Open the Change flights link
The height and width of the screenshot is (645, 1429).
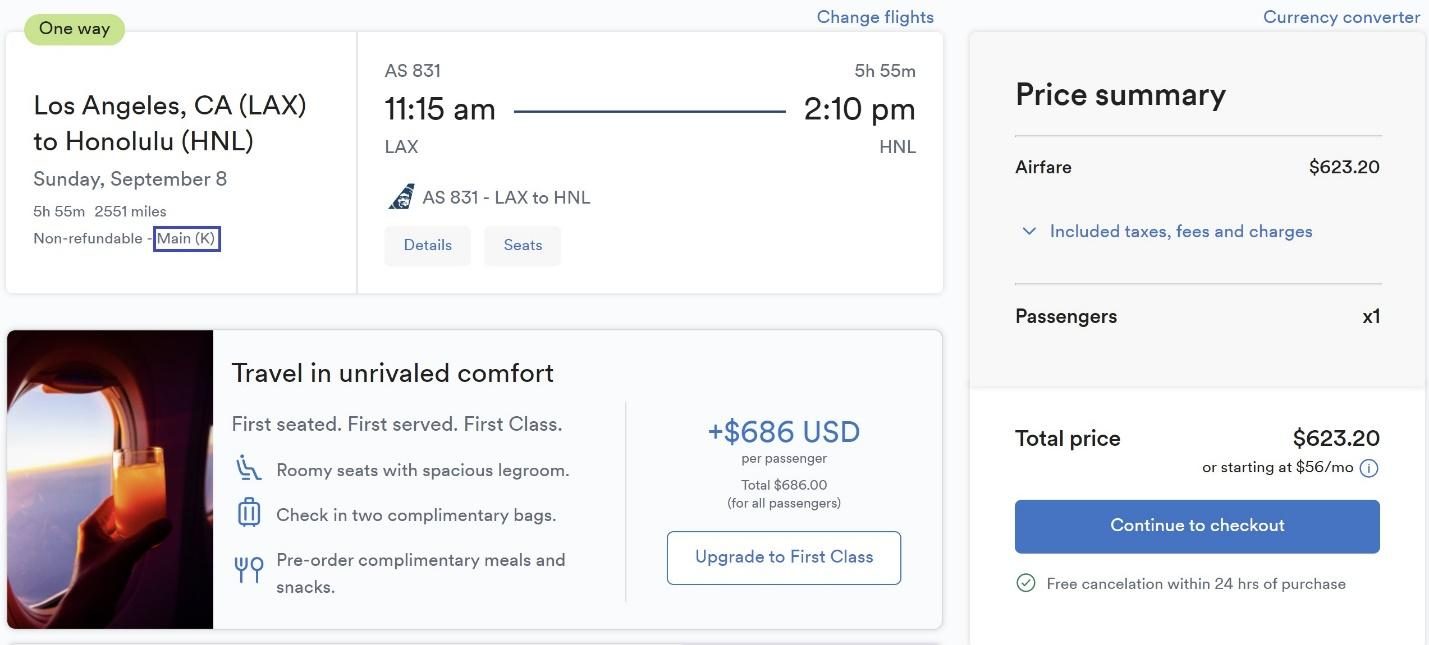click(x=875, y=17)
